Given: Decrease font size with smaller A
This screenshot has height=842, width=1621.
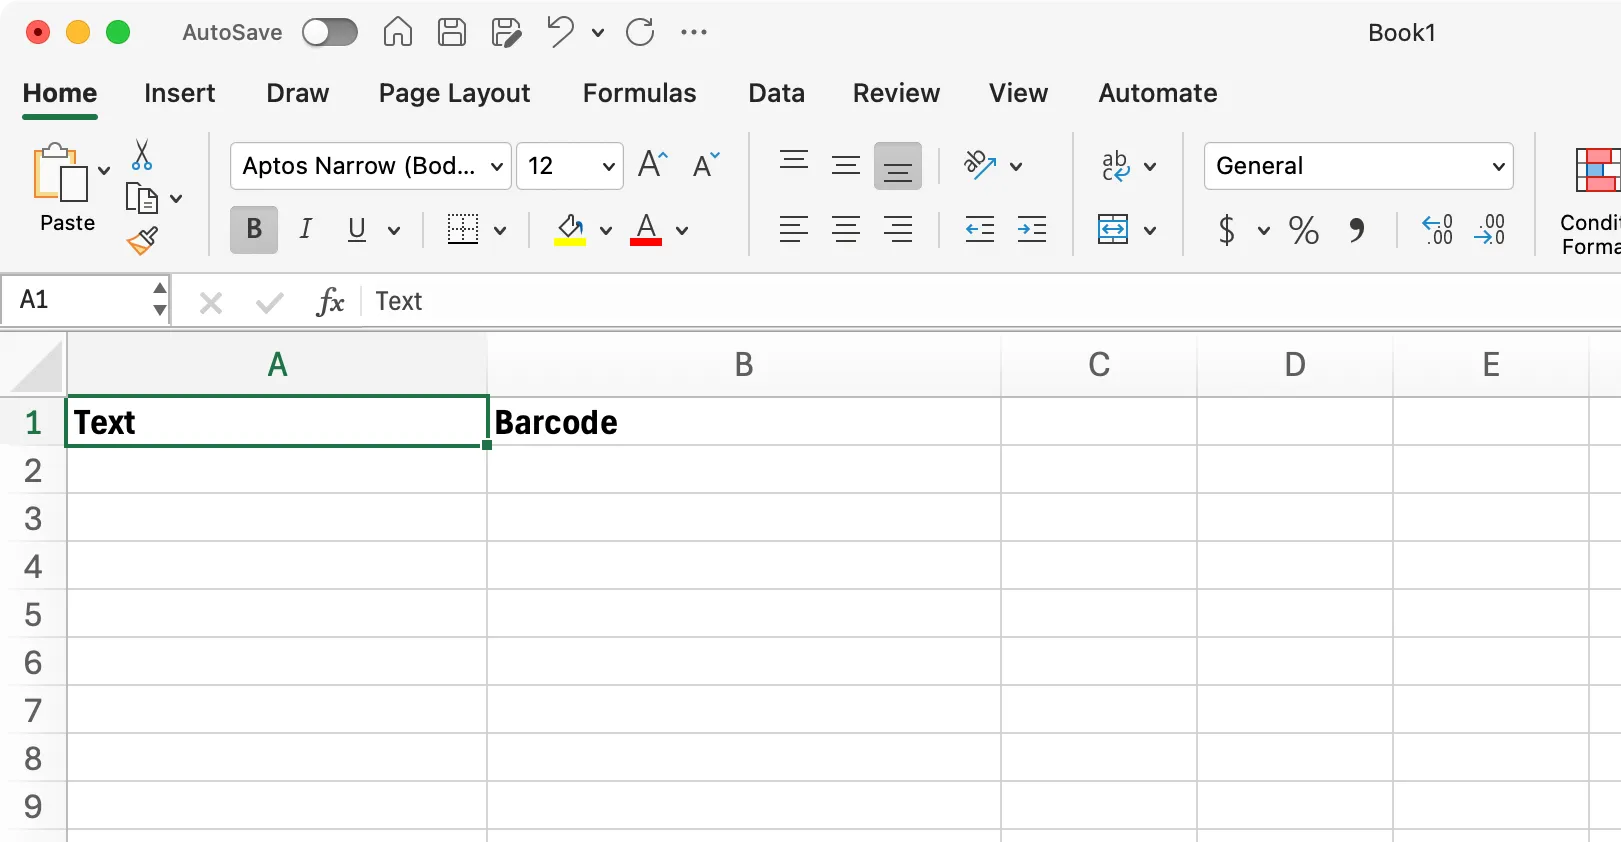Looking at the screenshot, I should click(x=706, y=164).
